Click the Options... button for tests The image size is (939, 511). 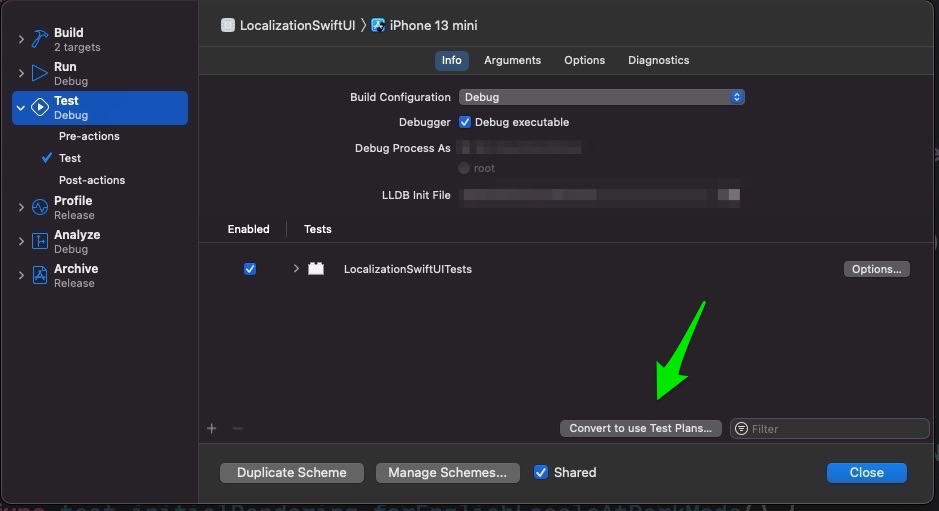(877, 269)
